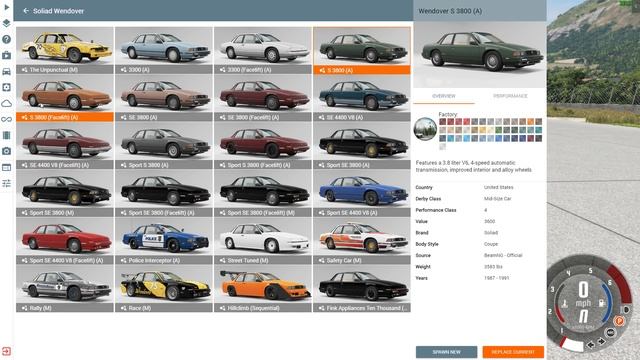Screen dimensions: 640x360
Task: Pick the bright green factory paint swatch
Action: click(498, 130)
